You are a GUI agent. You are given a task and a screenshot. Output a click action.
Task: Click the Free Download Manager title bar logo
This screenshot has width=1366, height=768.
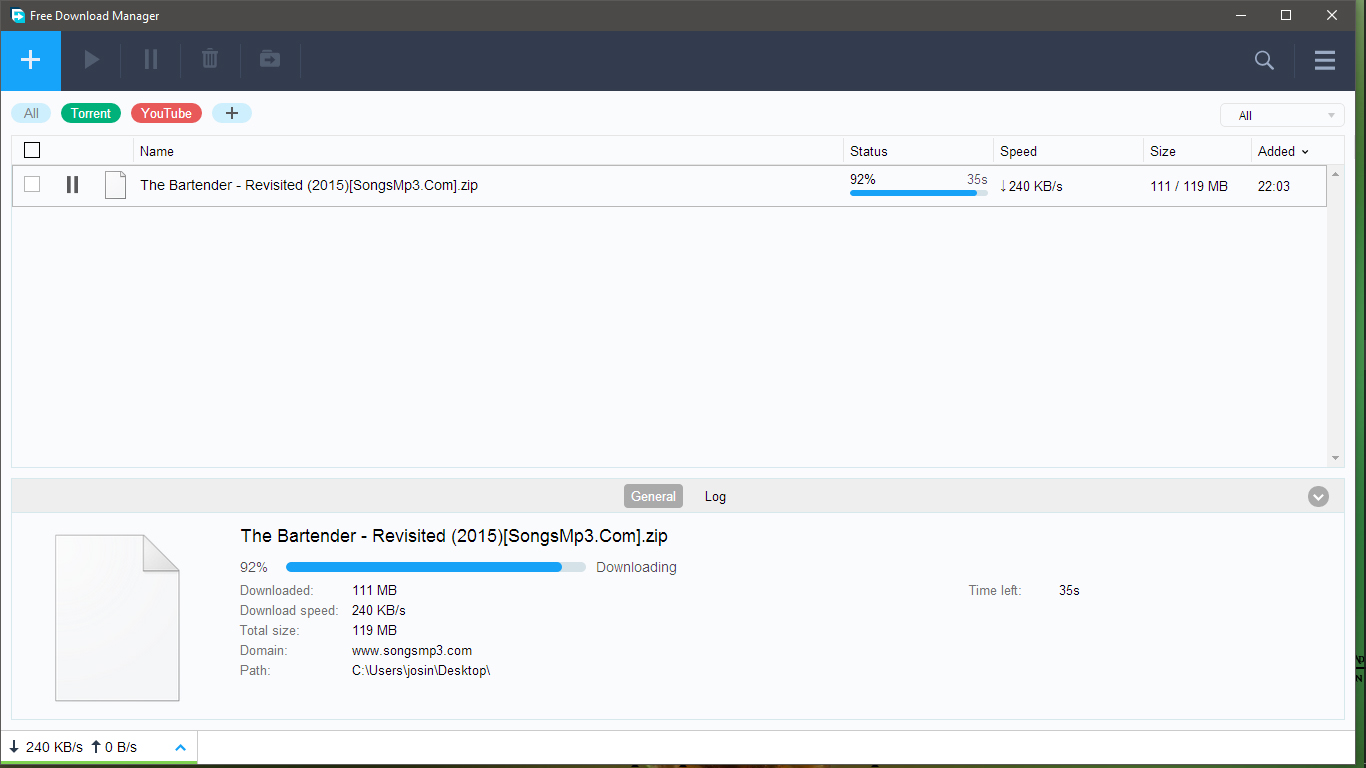tap(18, 16)
